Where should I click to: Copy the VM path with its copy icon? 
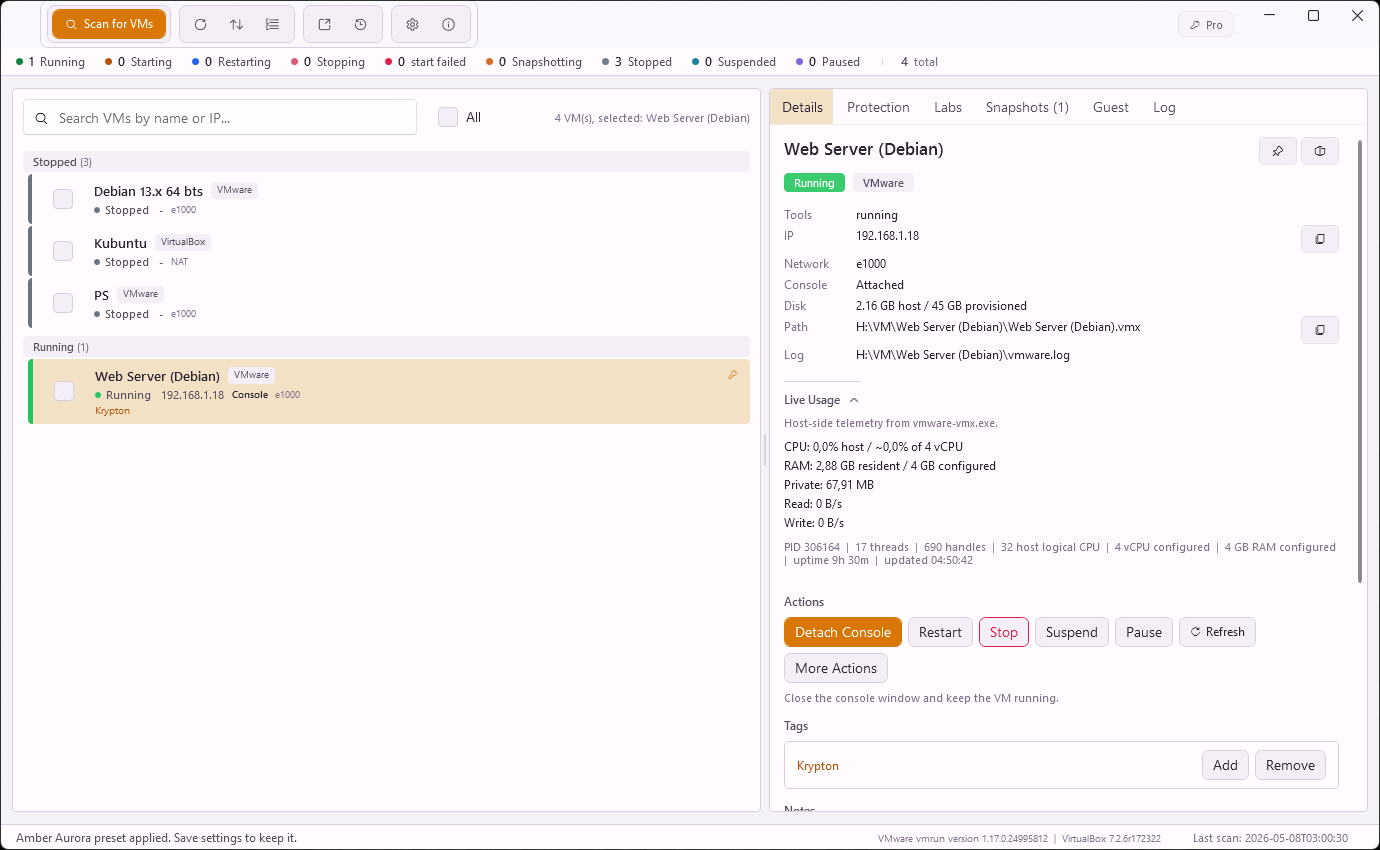pyautogui.click(x=1320, y=330)
